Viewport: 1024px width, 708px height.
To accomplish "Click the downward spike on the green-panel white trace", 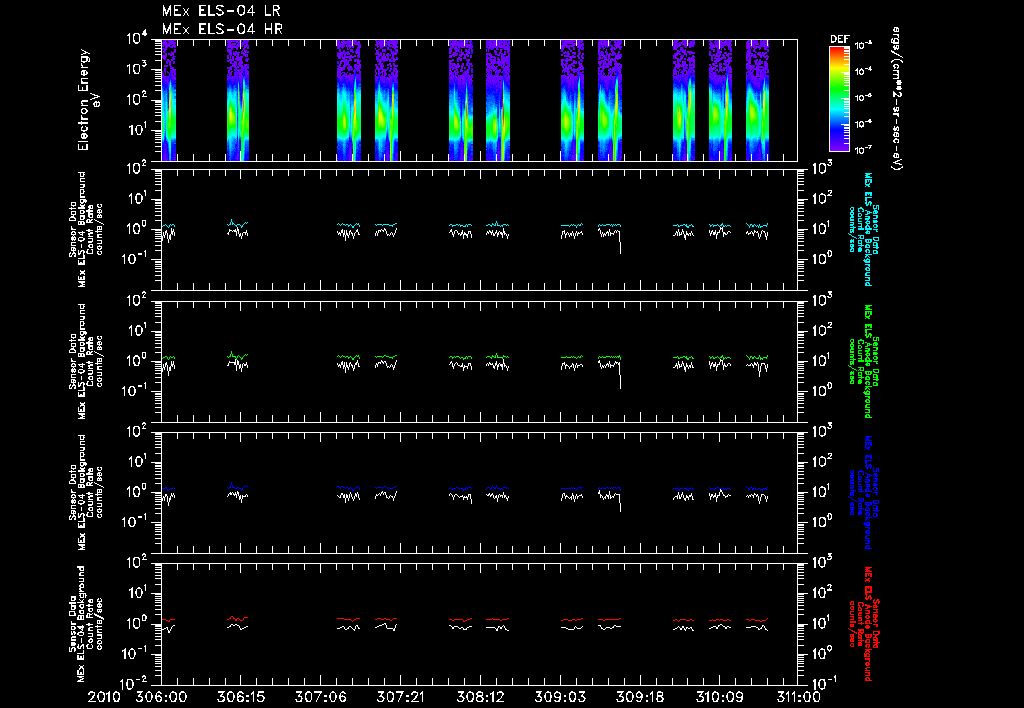I will (x=620, y=374).
